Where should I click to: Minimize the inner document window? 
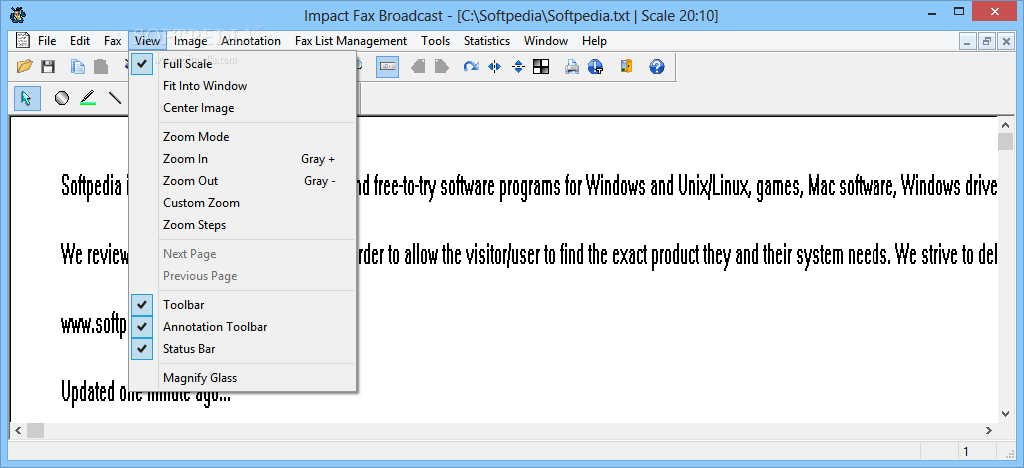[968, 41]
